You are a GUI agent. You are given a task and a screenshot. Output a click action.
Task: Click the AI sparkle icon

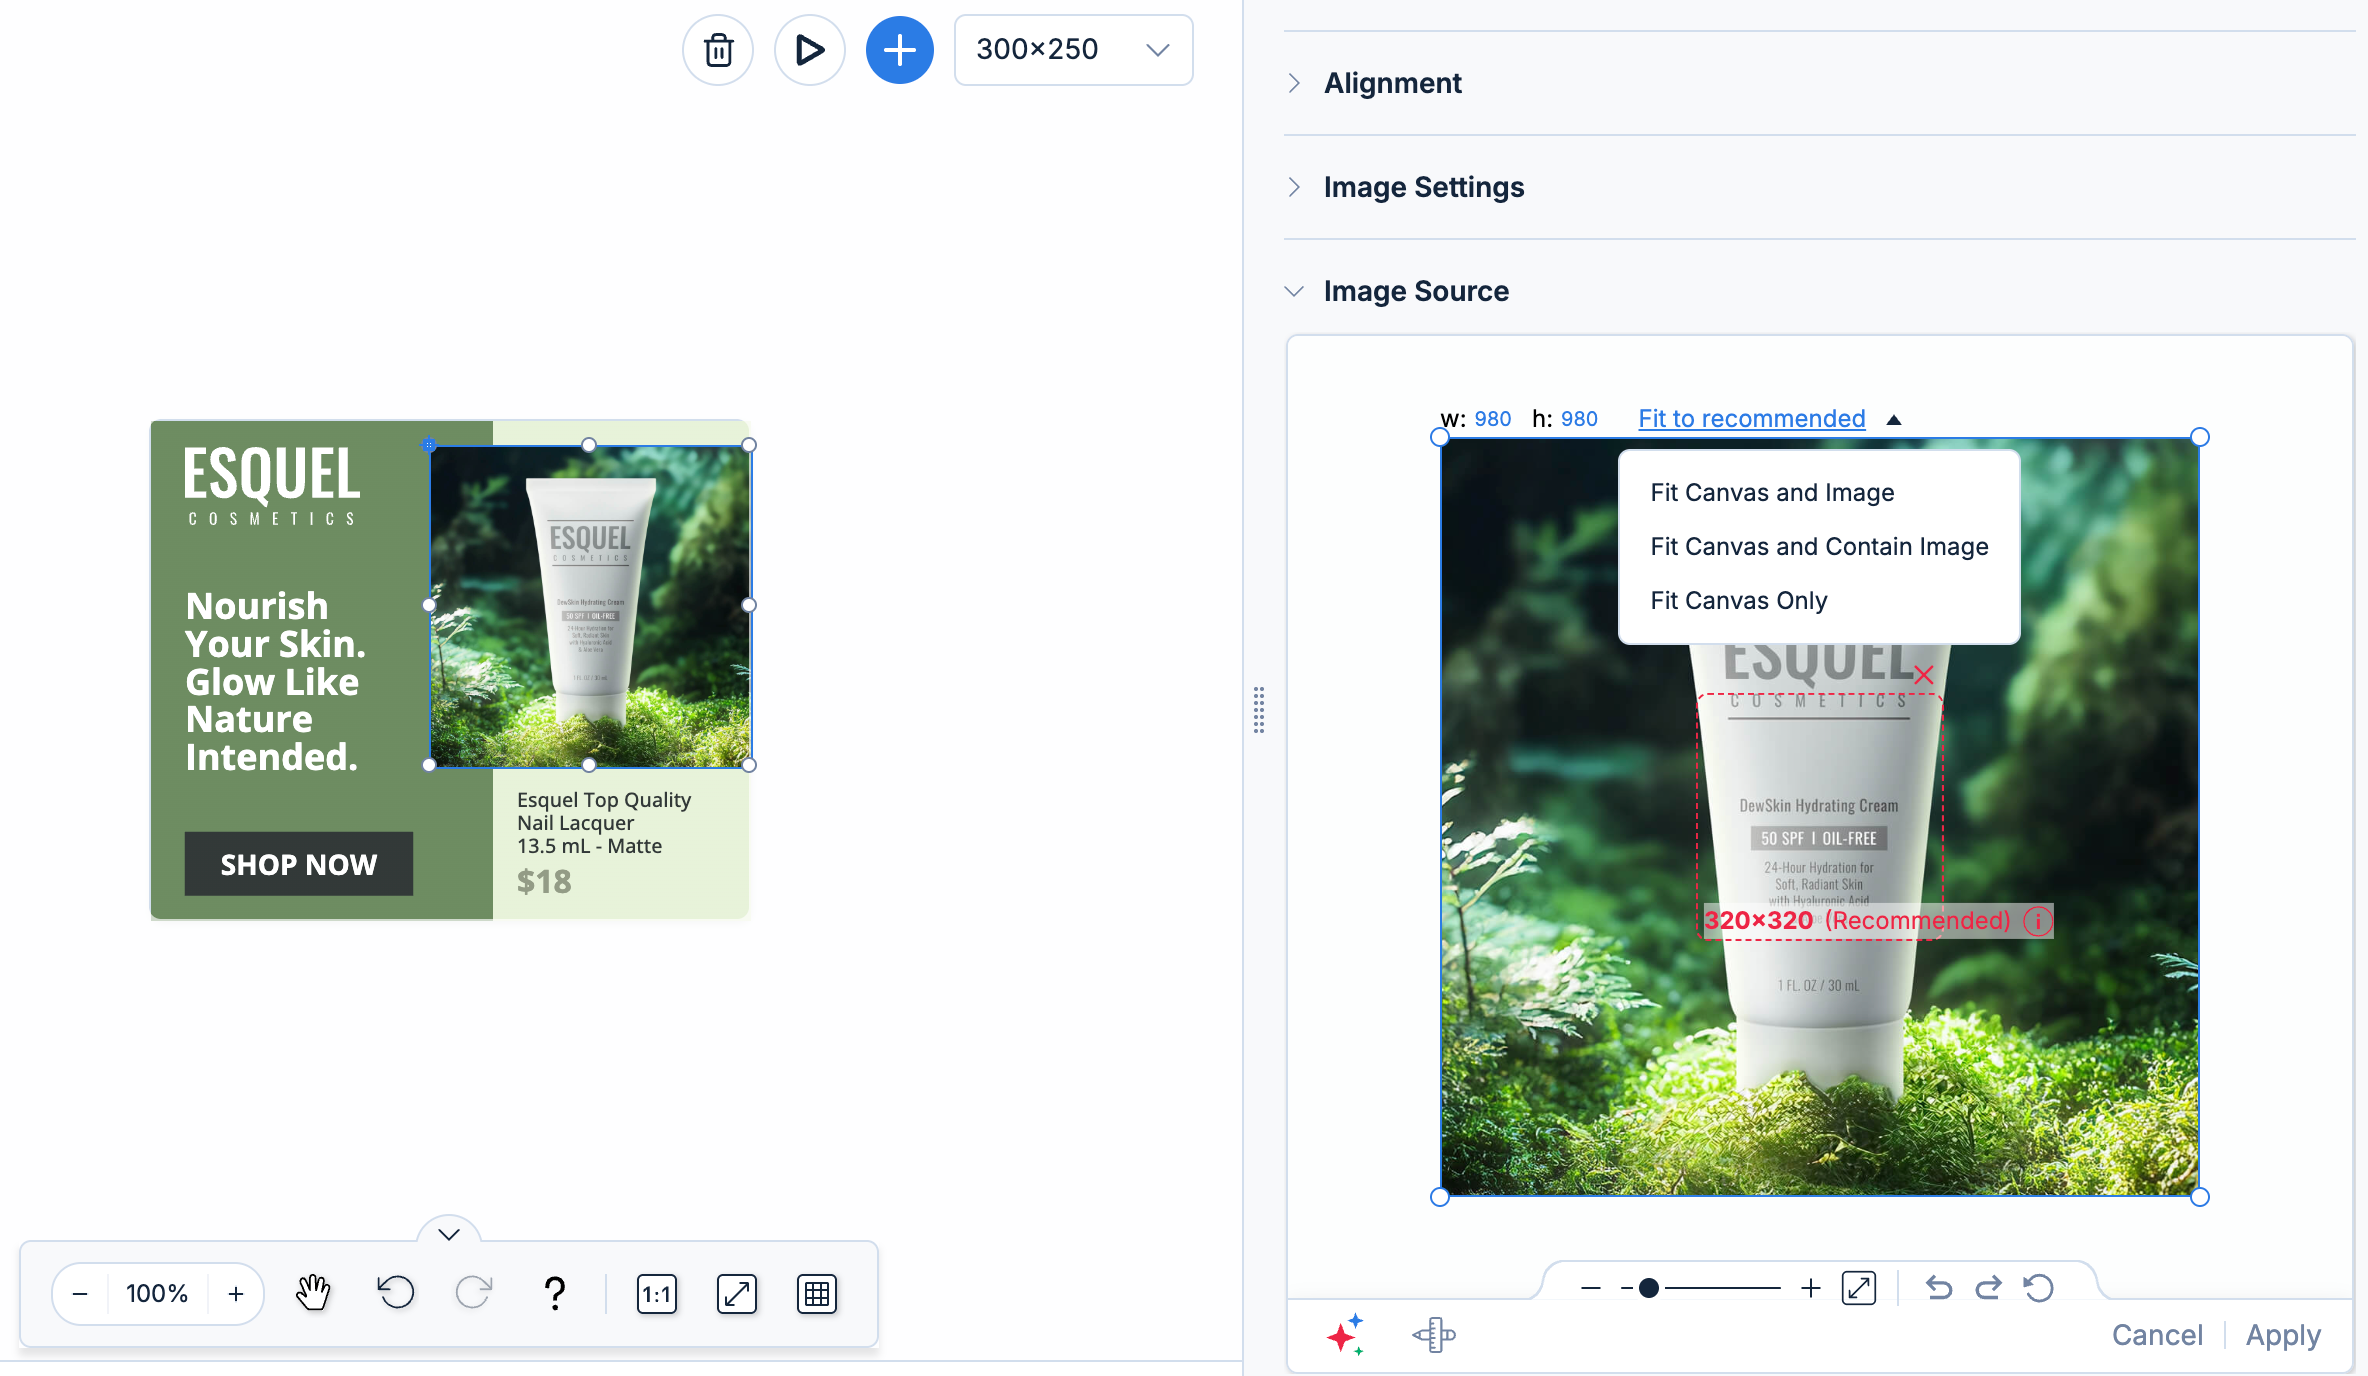pos(1346,1335)
